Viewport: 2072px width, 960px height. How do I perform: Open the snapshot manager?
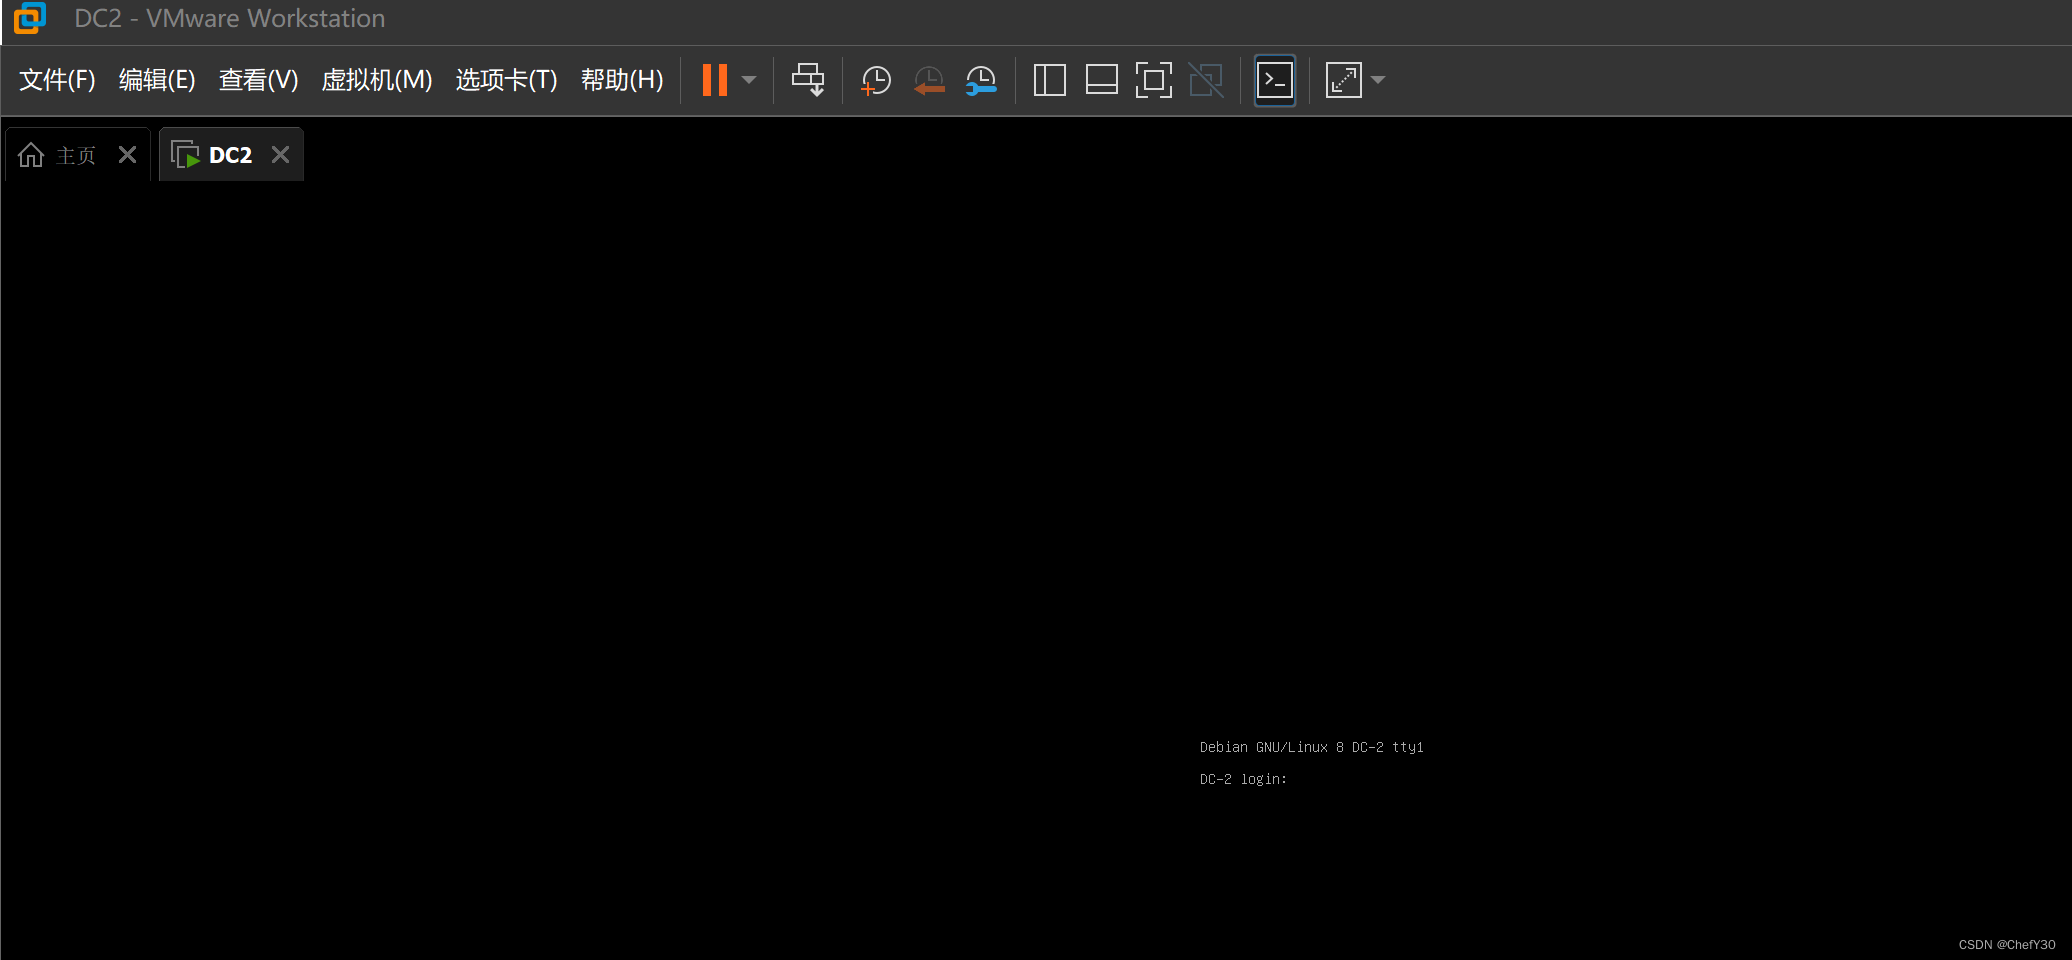981,80
